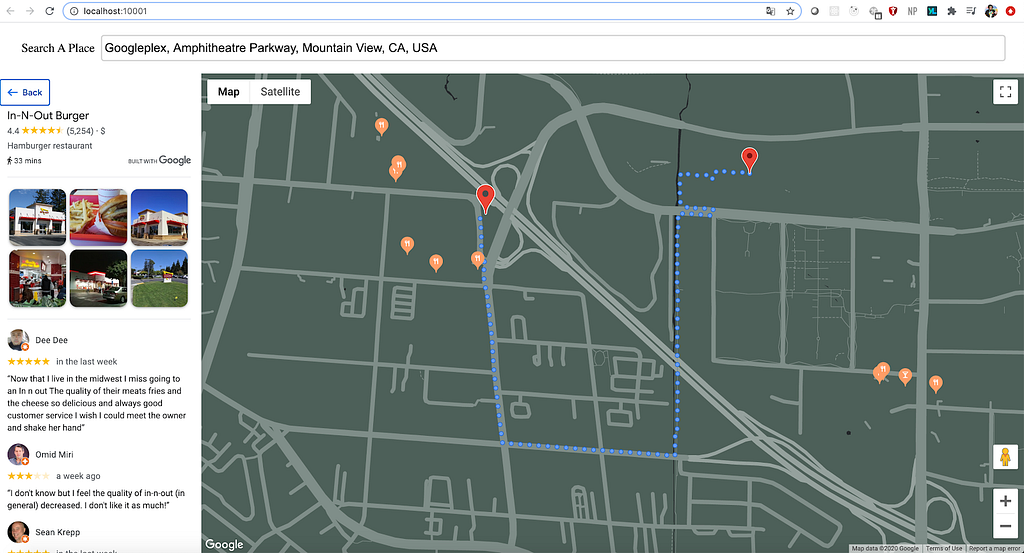The image size is (1024, 553).
Task: Click the Hamburger restaurant label
Action: (50, 146)
